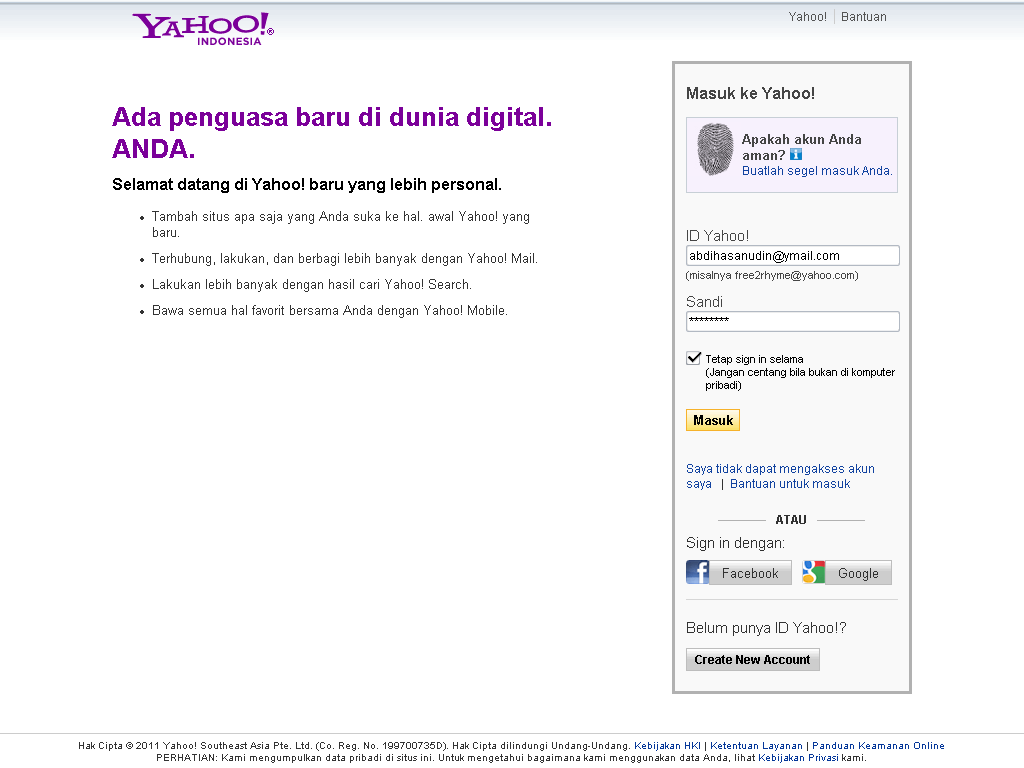1024x768 pixels.
Task: Click the Create New Account button
Action: pos(752,660)
